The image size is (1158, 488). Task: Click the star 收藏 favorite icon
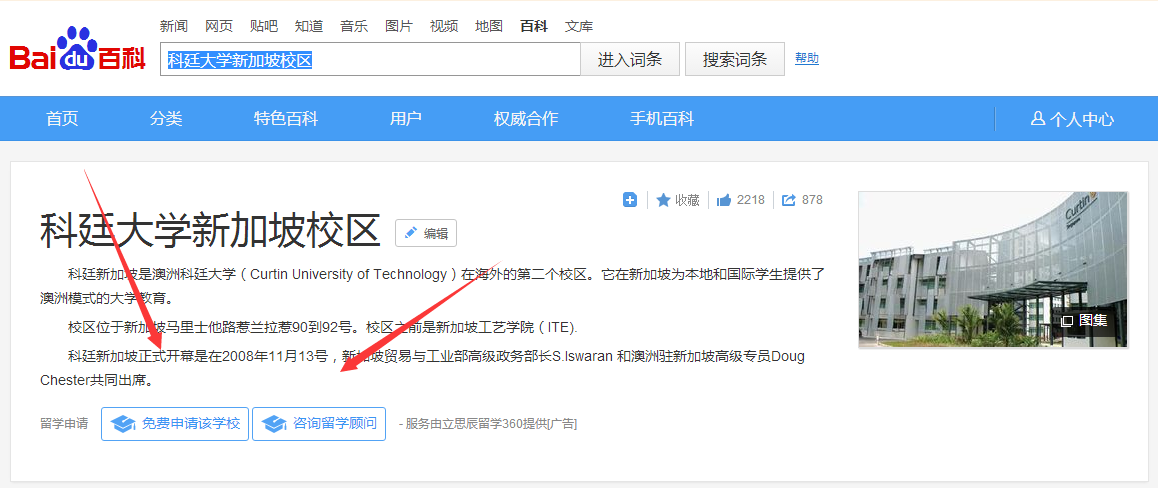tap(663, 199)
